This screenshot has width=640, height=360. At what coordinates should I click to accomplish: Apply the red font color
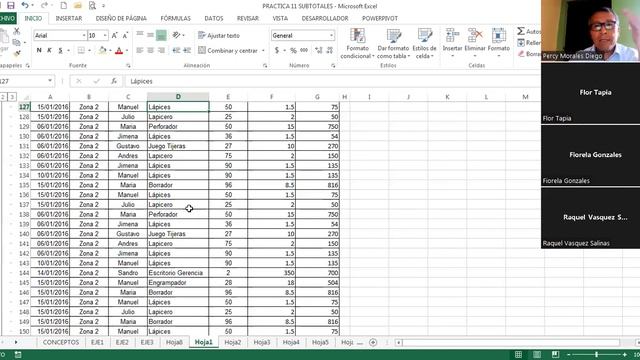point(119,51)
